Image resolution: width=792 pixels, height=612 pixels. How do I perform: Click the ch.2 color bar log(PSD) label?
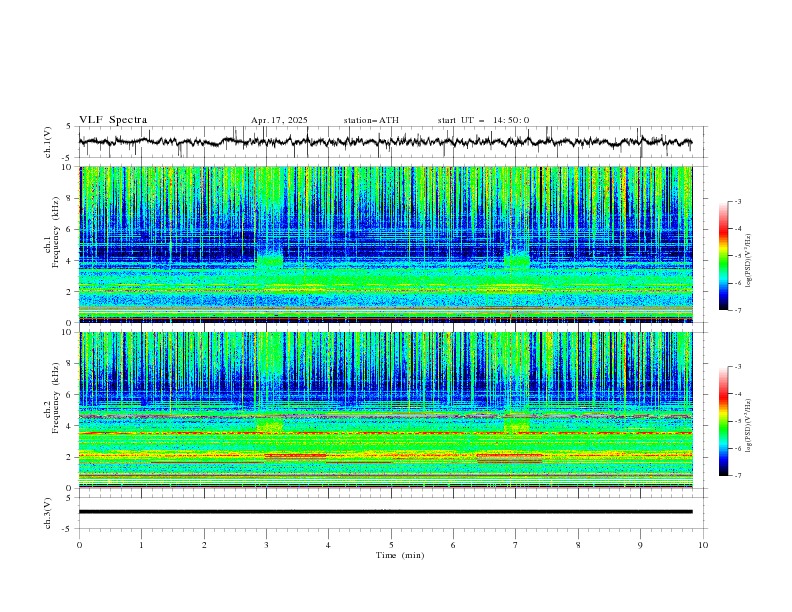[x=749, y=426]
